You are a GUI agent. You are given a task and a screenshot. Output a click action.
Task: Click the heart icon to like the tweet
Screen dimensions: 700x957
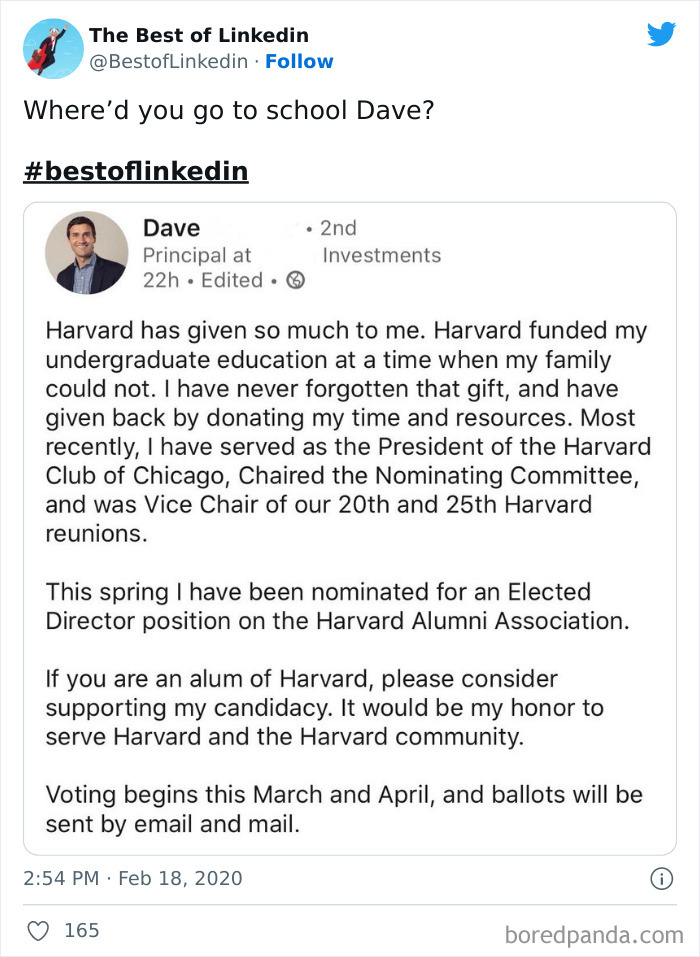coord(38,930)
